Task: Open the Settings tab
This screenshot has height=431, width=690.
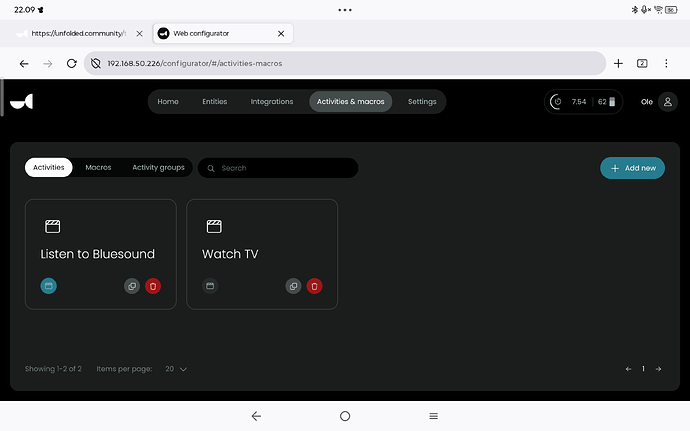Action: (422, 102)
